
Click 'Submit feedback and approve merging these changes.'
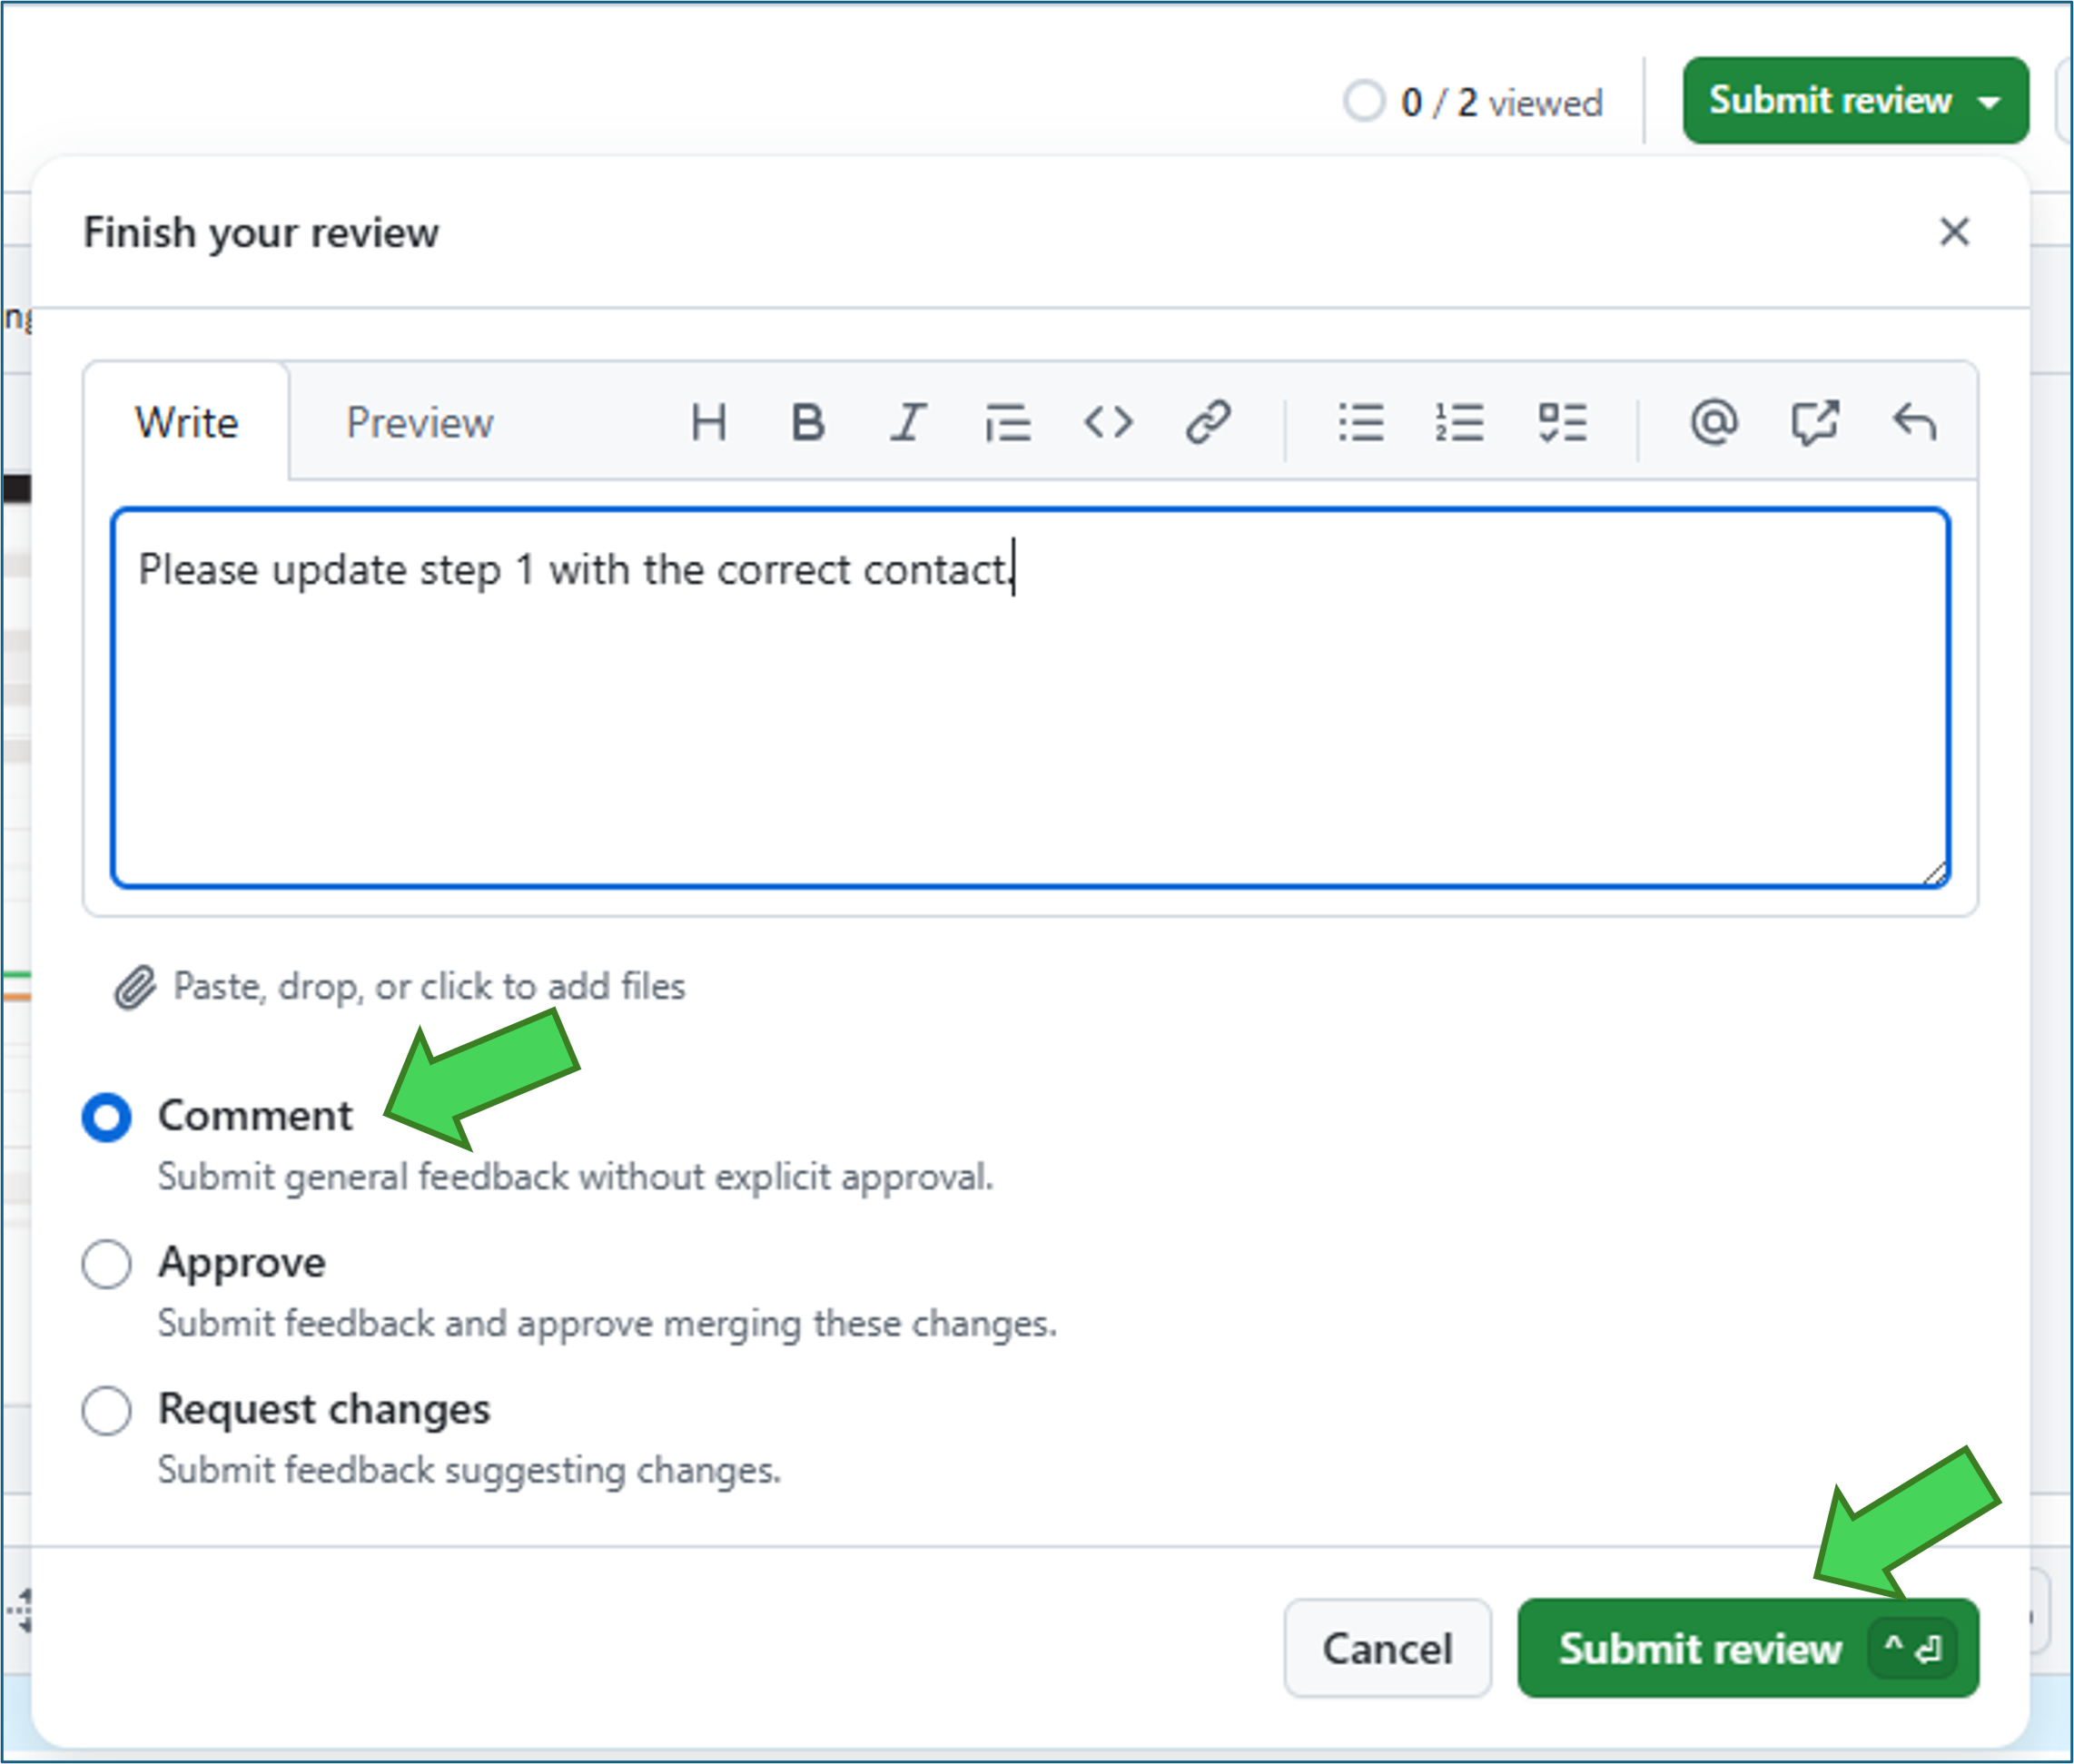(x=607, y=1324)
